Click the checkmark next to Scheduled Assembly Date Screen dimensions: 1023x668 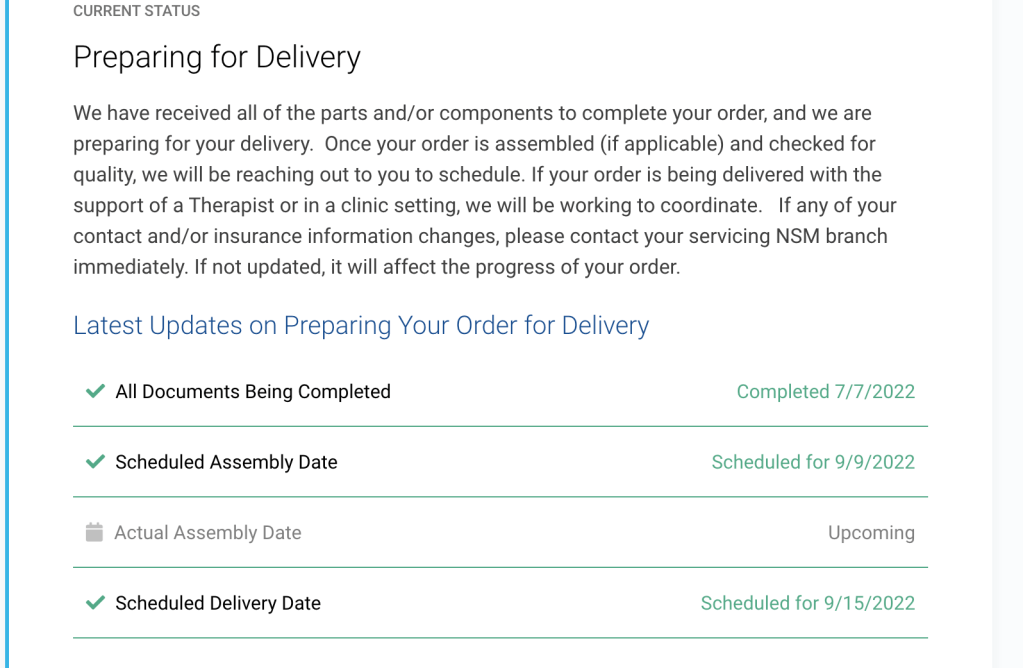95,462
